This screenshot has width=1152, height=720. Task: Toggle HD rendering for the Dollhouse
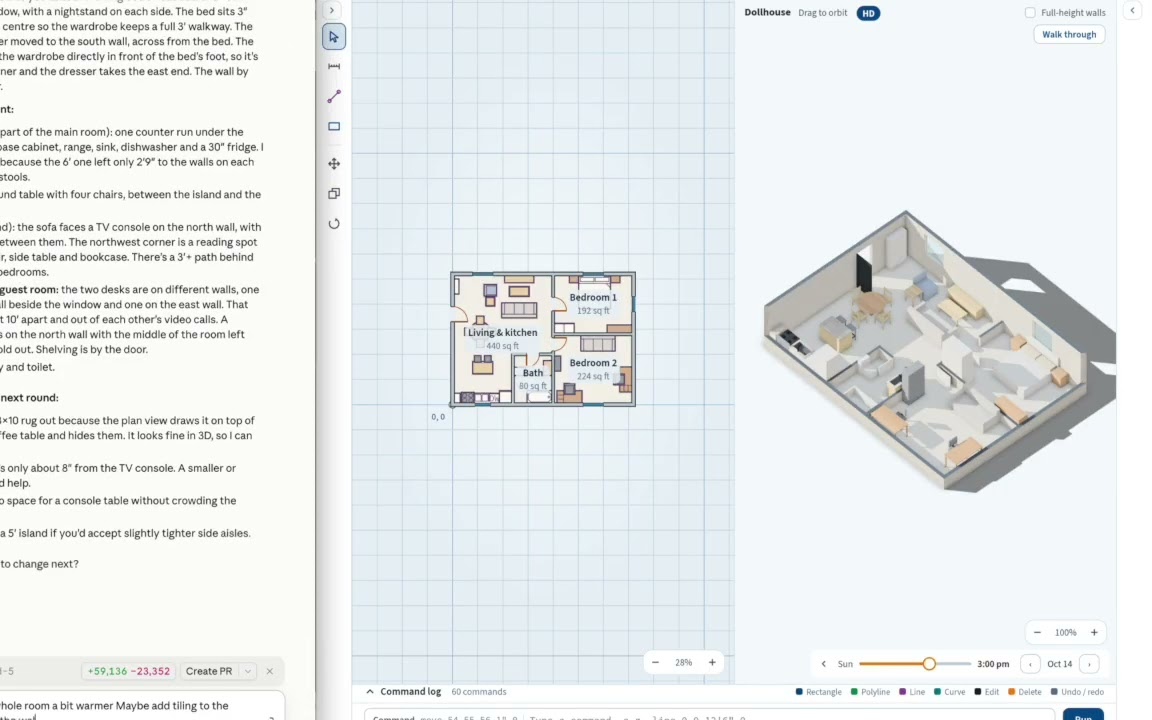[868, 13]
